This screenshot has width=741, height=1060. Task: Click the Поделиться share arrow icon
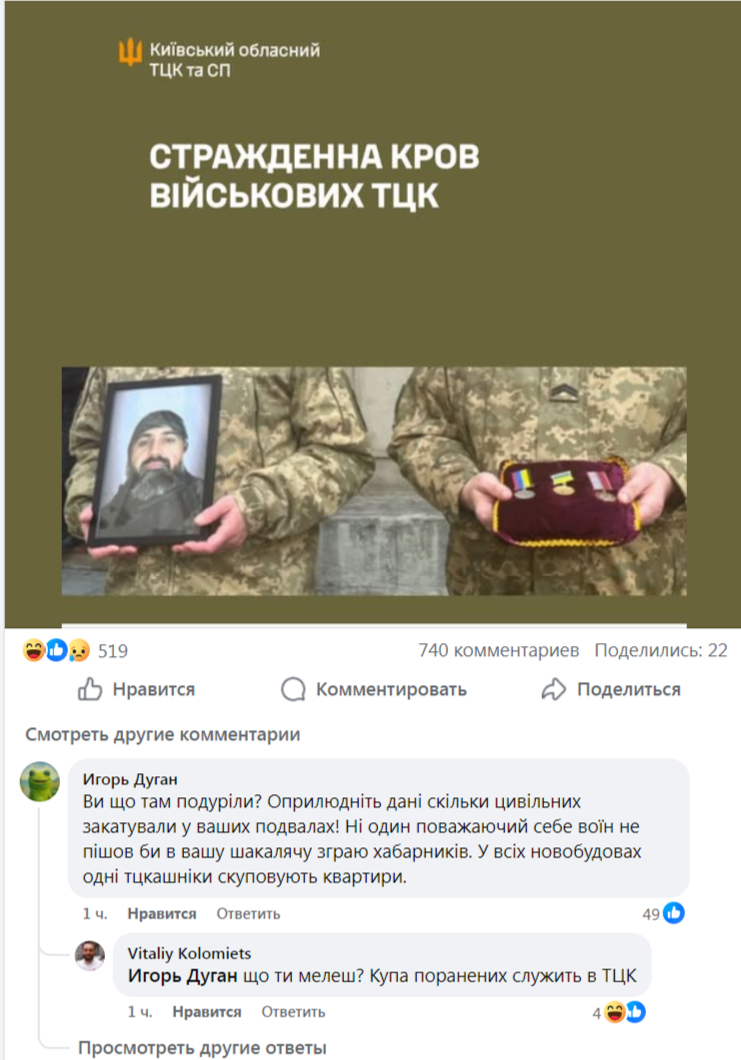(x=554, y=690)
